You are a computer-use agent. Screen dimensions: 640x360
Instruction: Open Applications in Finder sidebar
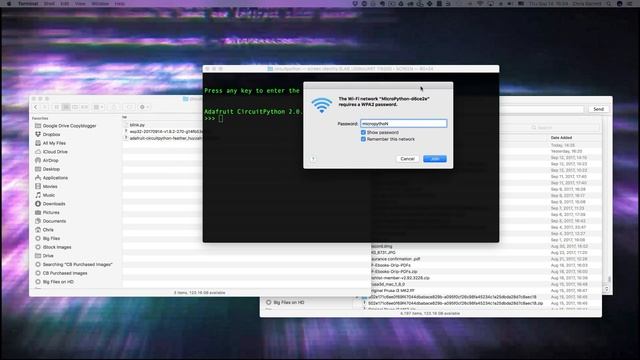pyautogui.click(x=51, y=178)
